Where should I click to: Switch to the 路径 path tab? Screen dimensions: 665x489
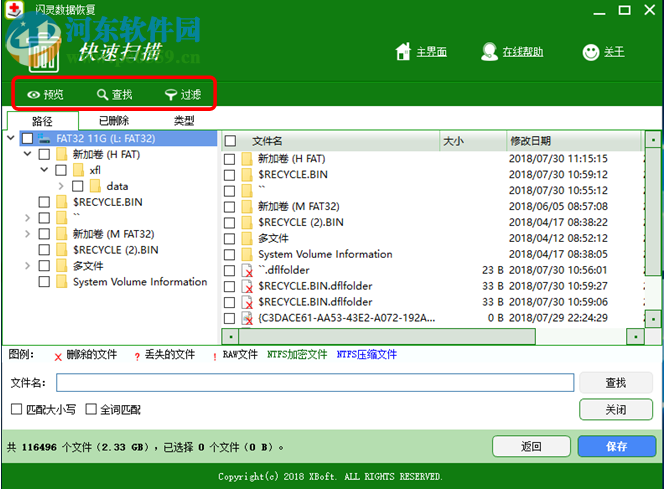[x=43, y=121]
